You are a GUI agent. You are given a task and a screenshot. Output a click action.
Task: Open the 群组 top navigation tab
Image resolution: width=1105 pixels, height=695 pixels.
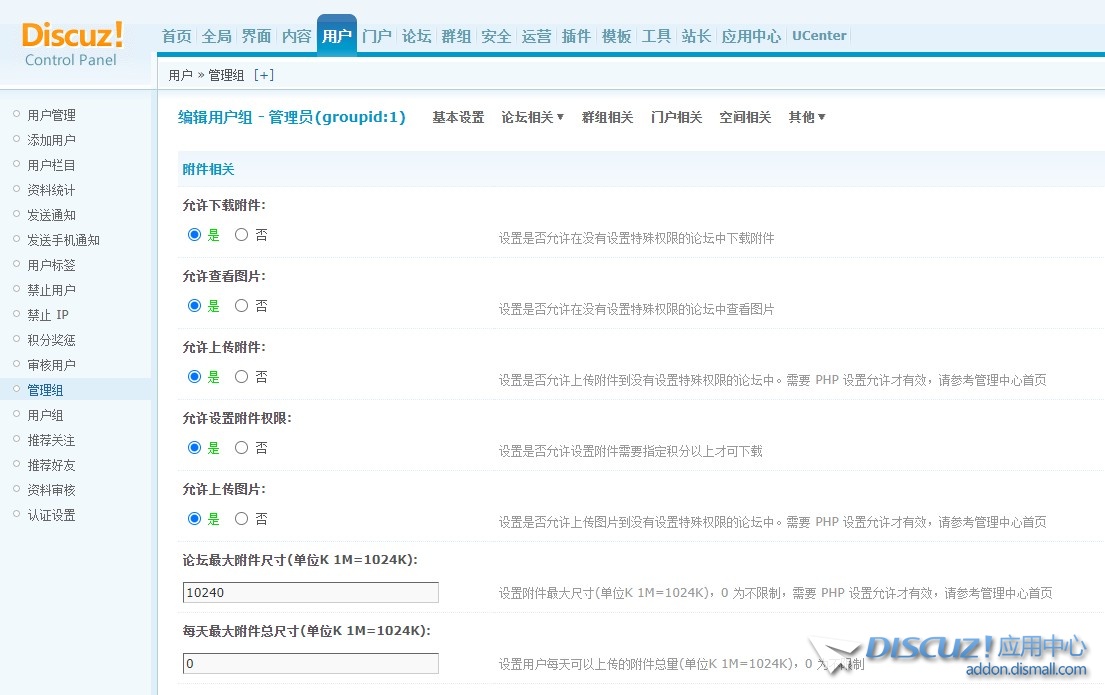point(457,36)
